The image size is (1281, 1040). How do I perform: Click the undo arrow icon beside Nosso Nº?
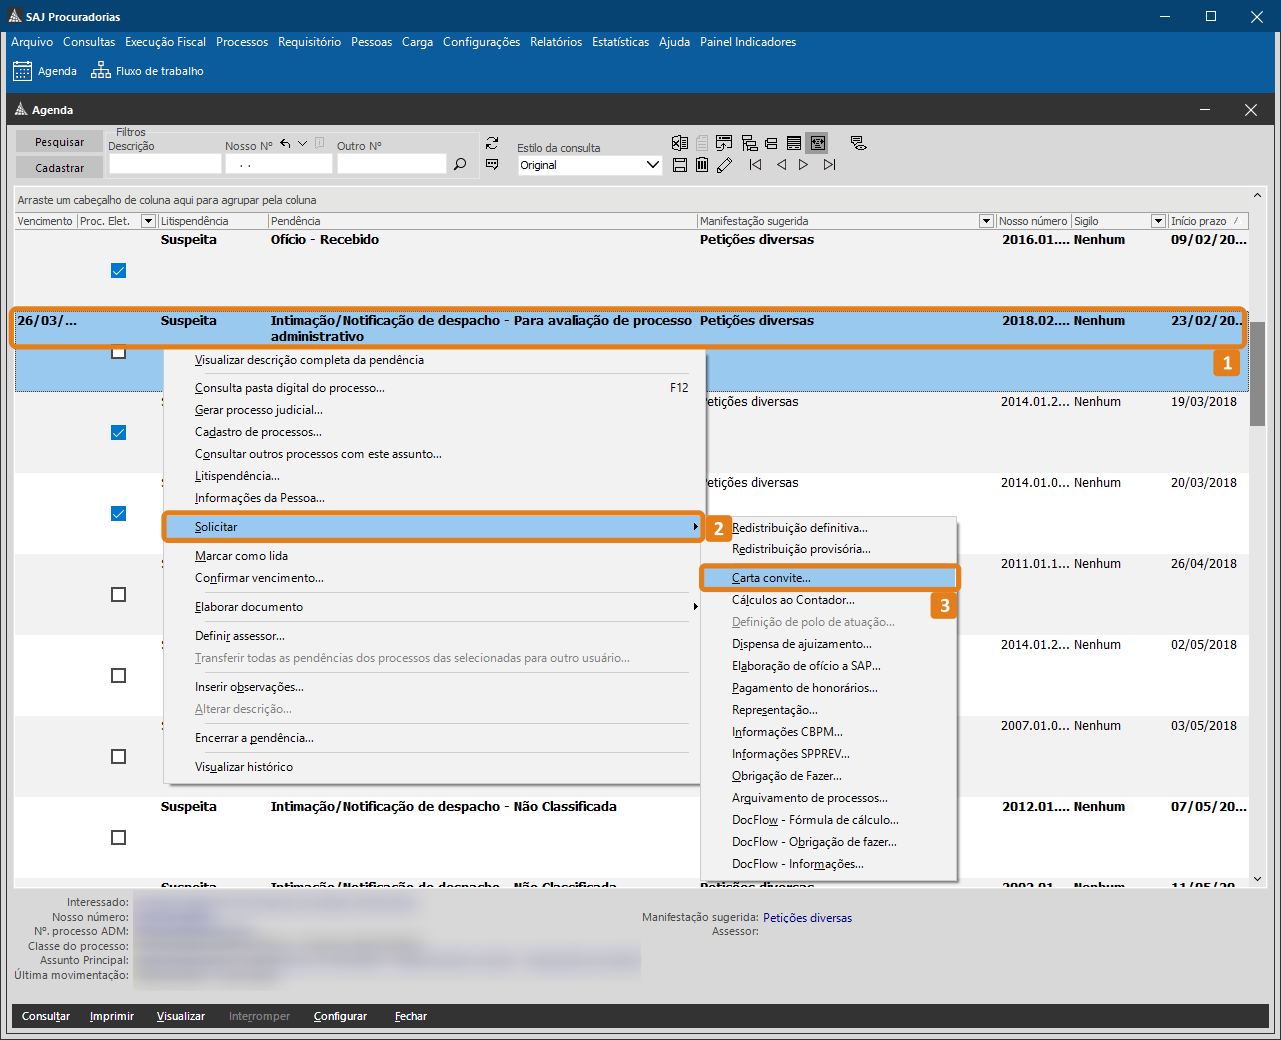(285, 144)
